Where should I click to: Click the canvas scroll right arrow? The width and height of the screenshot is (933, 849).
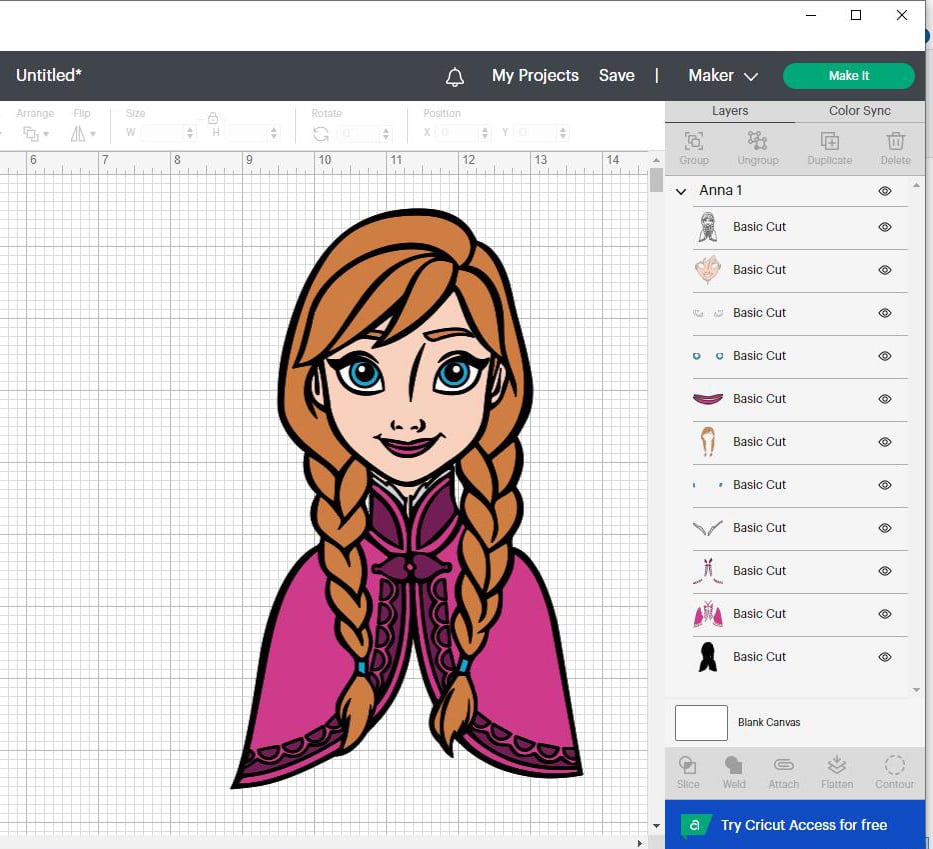tap(640, 843)
